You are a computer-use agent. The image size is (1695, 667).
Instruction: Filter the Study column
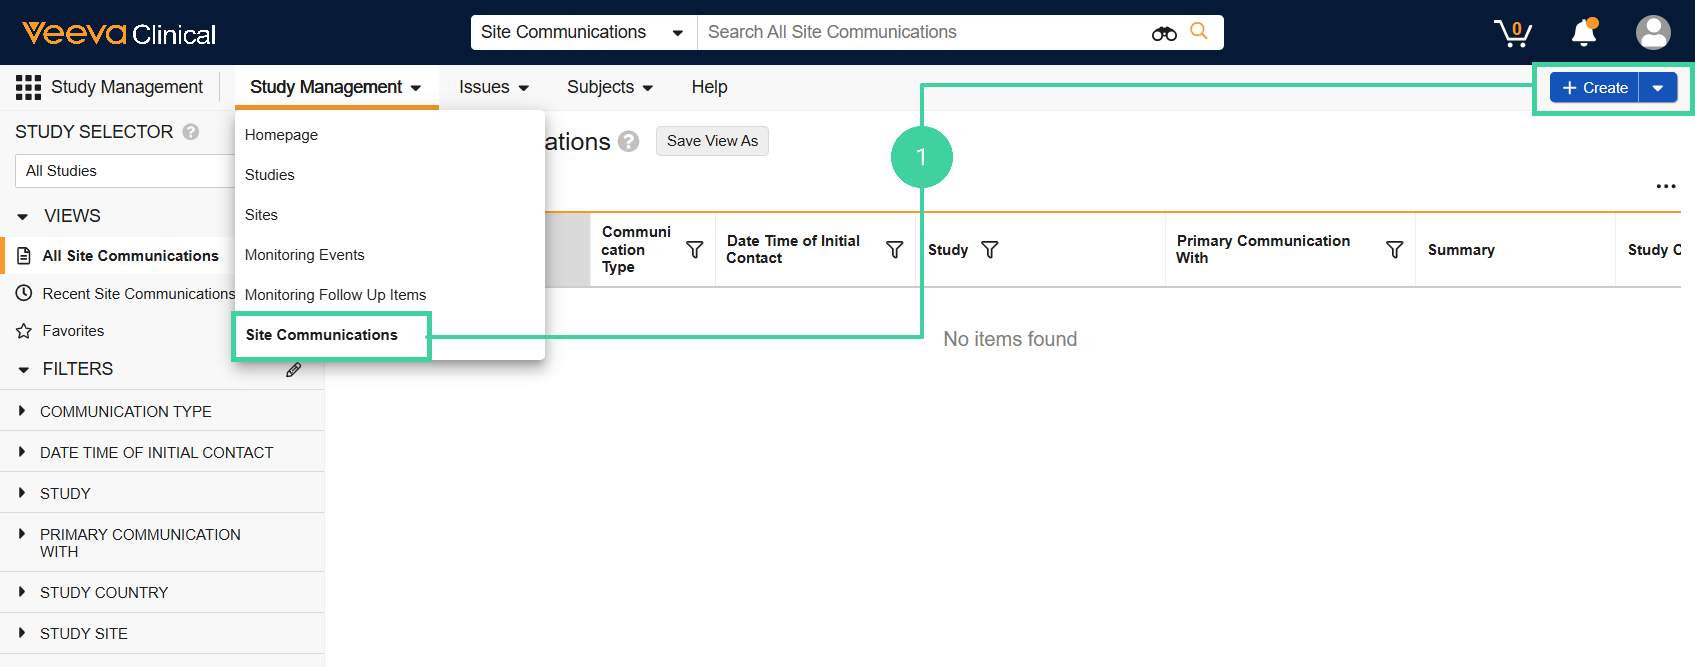990,250
